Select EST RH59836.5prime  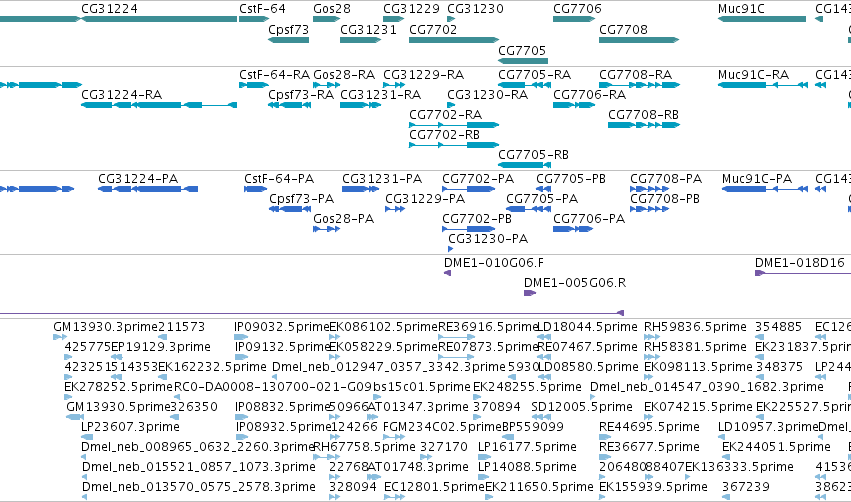651,337
